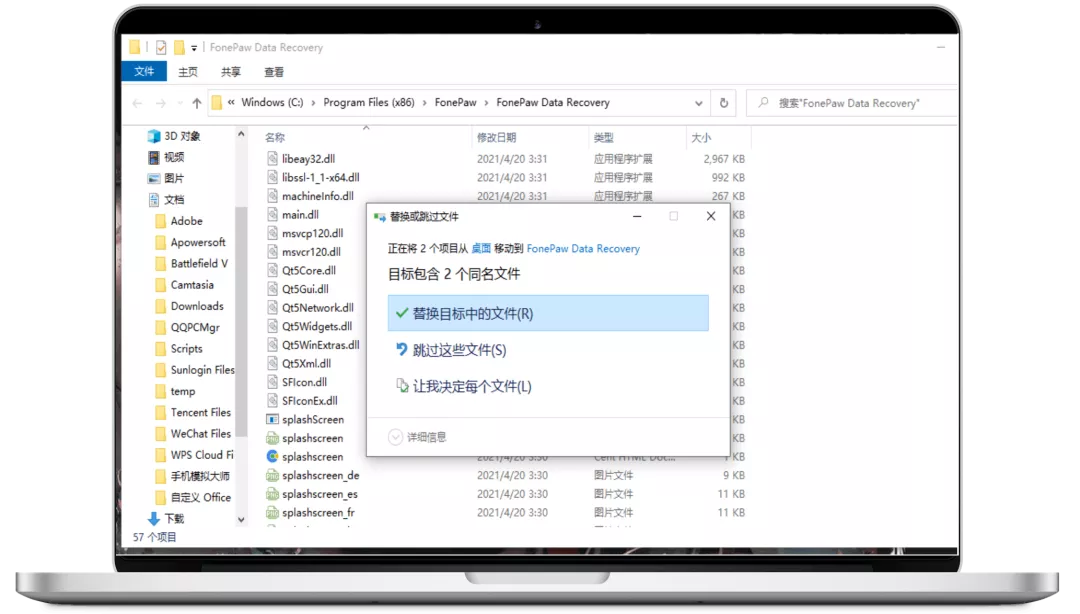The width and height of the screenshot is (1080, 614).
Task: Click the libssl-1_1-x64.dll file icon
Action: click(272, 177)
